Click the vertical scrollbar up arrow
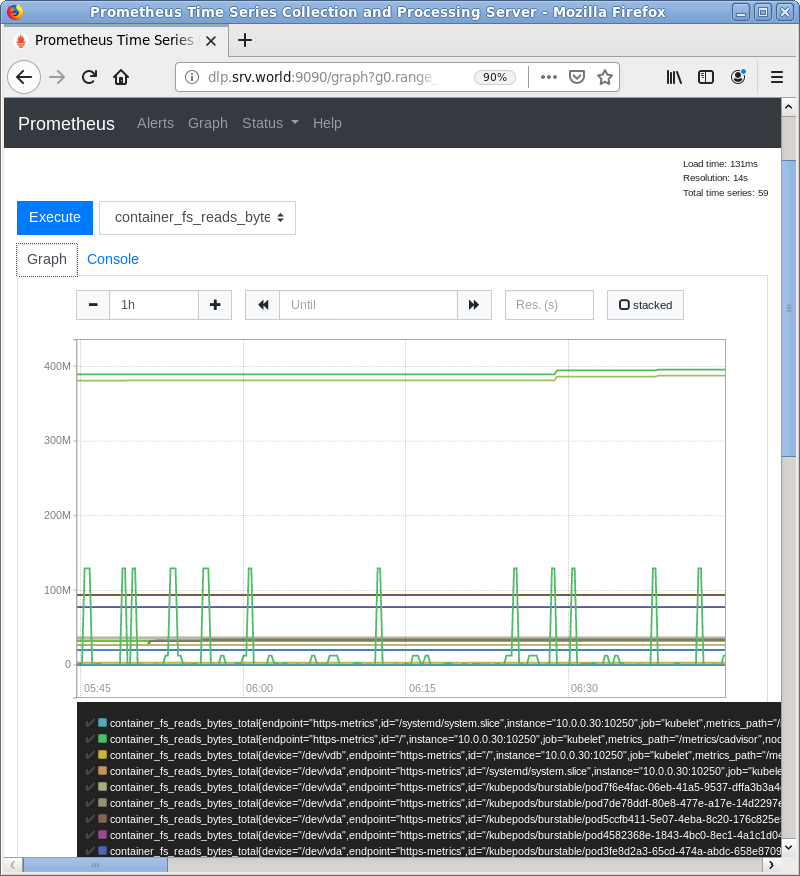Image resolution: width=800 pixels, height=876 pixels. [788, 107]
